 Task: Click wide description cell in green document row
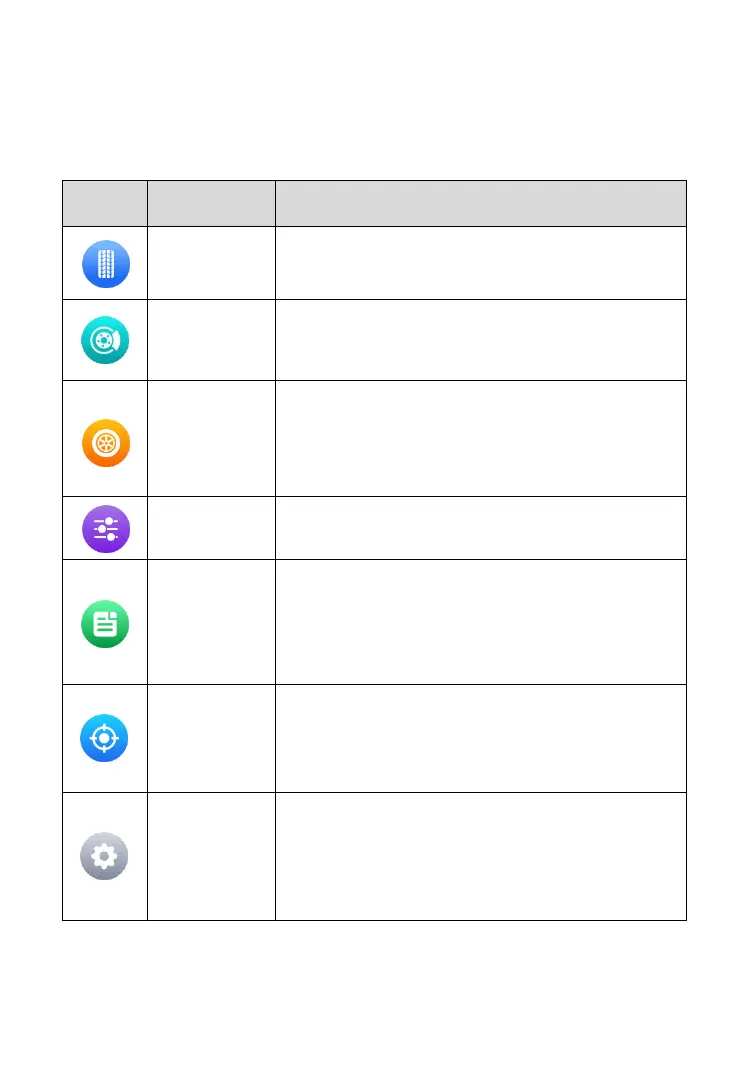click(481, 622)
